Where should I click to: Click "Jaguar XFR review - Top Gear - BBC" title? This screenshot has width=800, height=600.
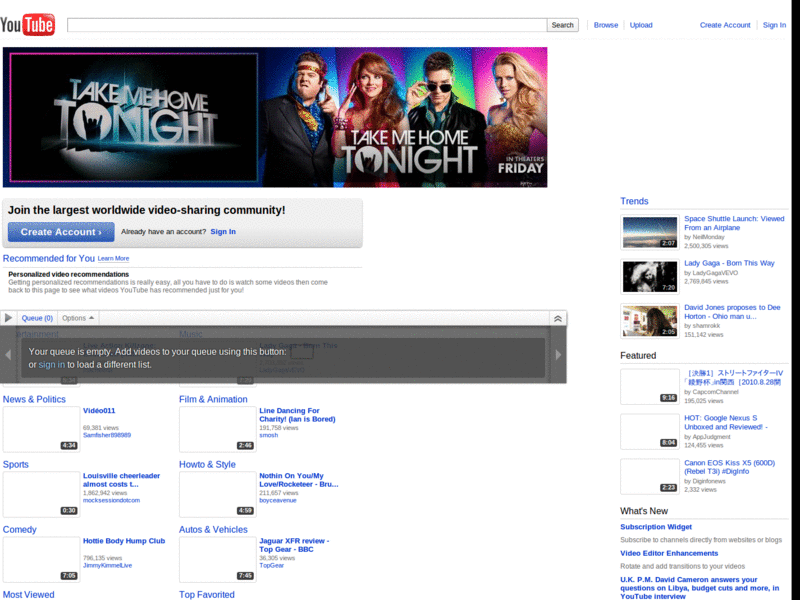point(294,545)
